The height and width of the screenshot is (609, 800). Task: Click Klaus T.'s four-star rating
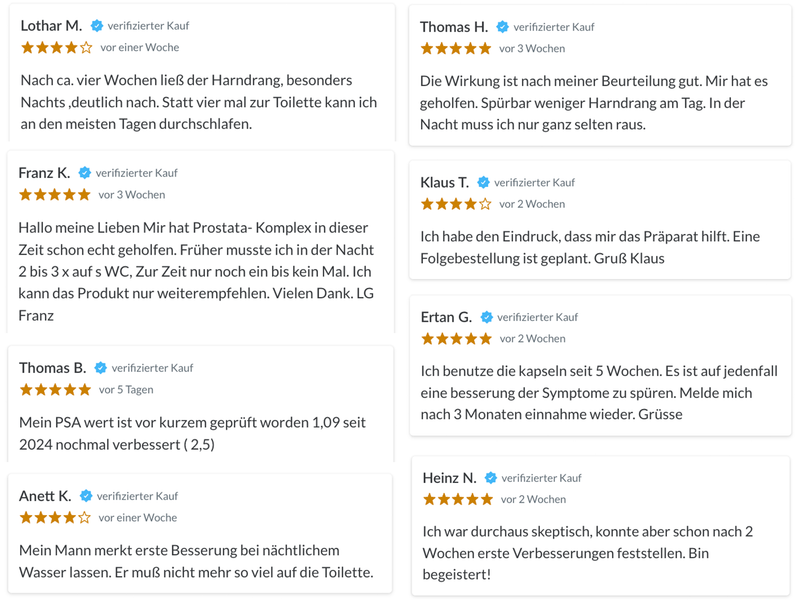click(x=456, y=204)
